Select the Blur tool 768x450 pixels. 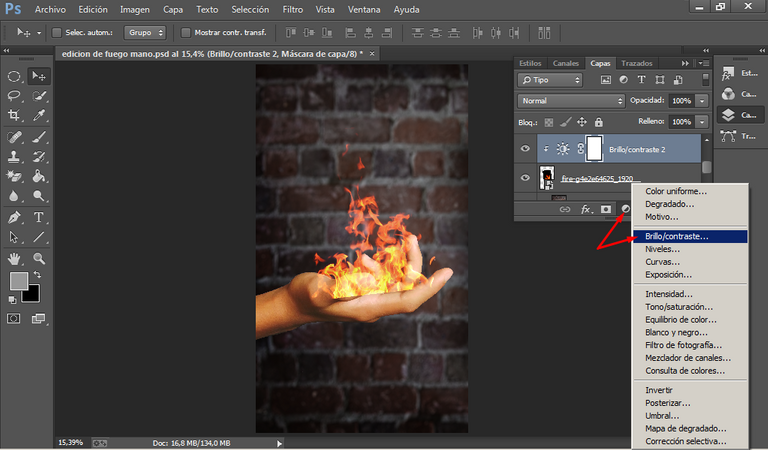(14, 196)
